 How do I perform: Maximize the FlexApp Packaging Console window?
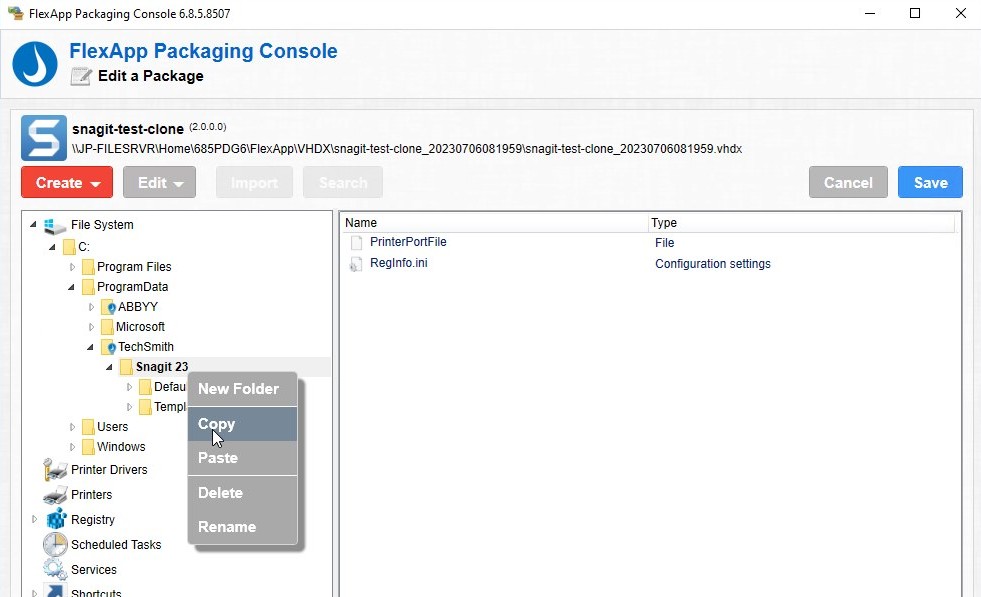click(x=915, y=13)
